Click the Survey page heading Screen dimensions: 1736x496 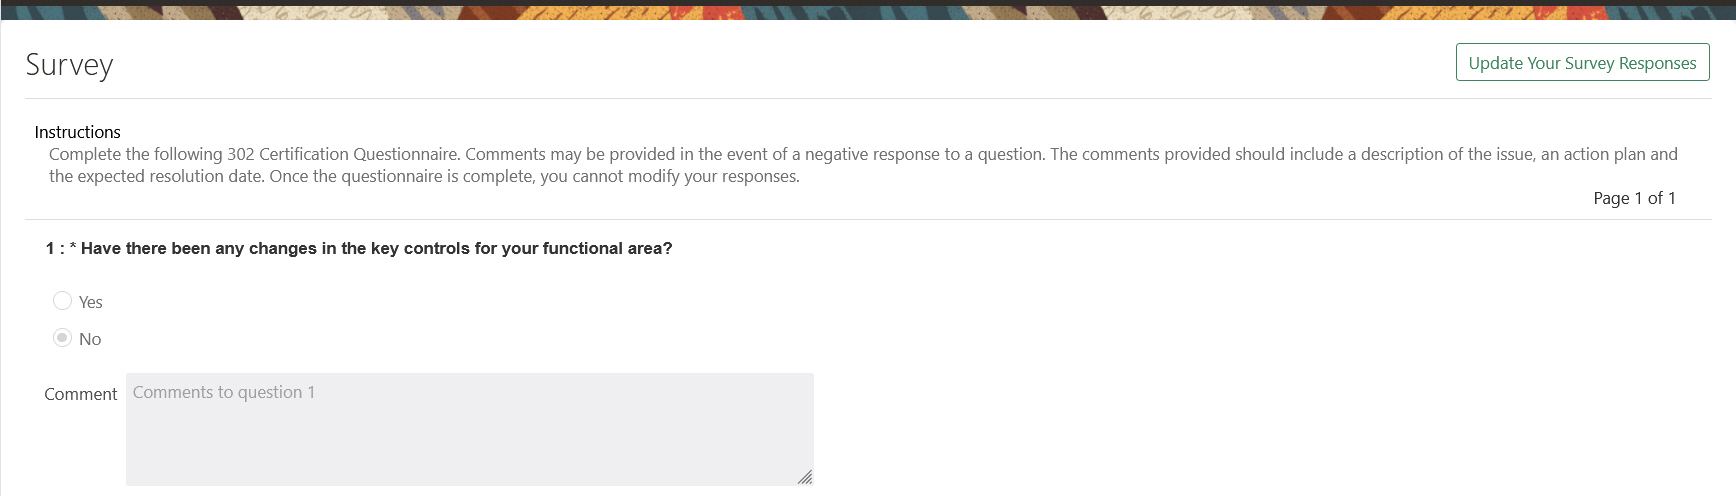click(69, 64)
